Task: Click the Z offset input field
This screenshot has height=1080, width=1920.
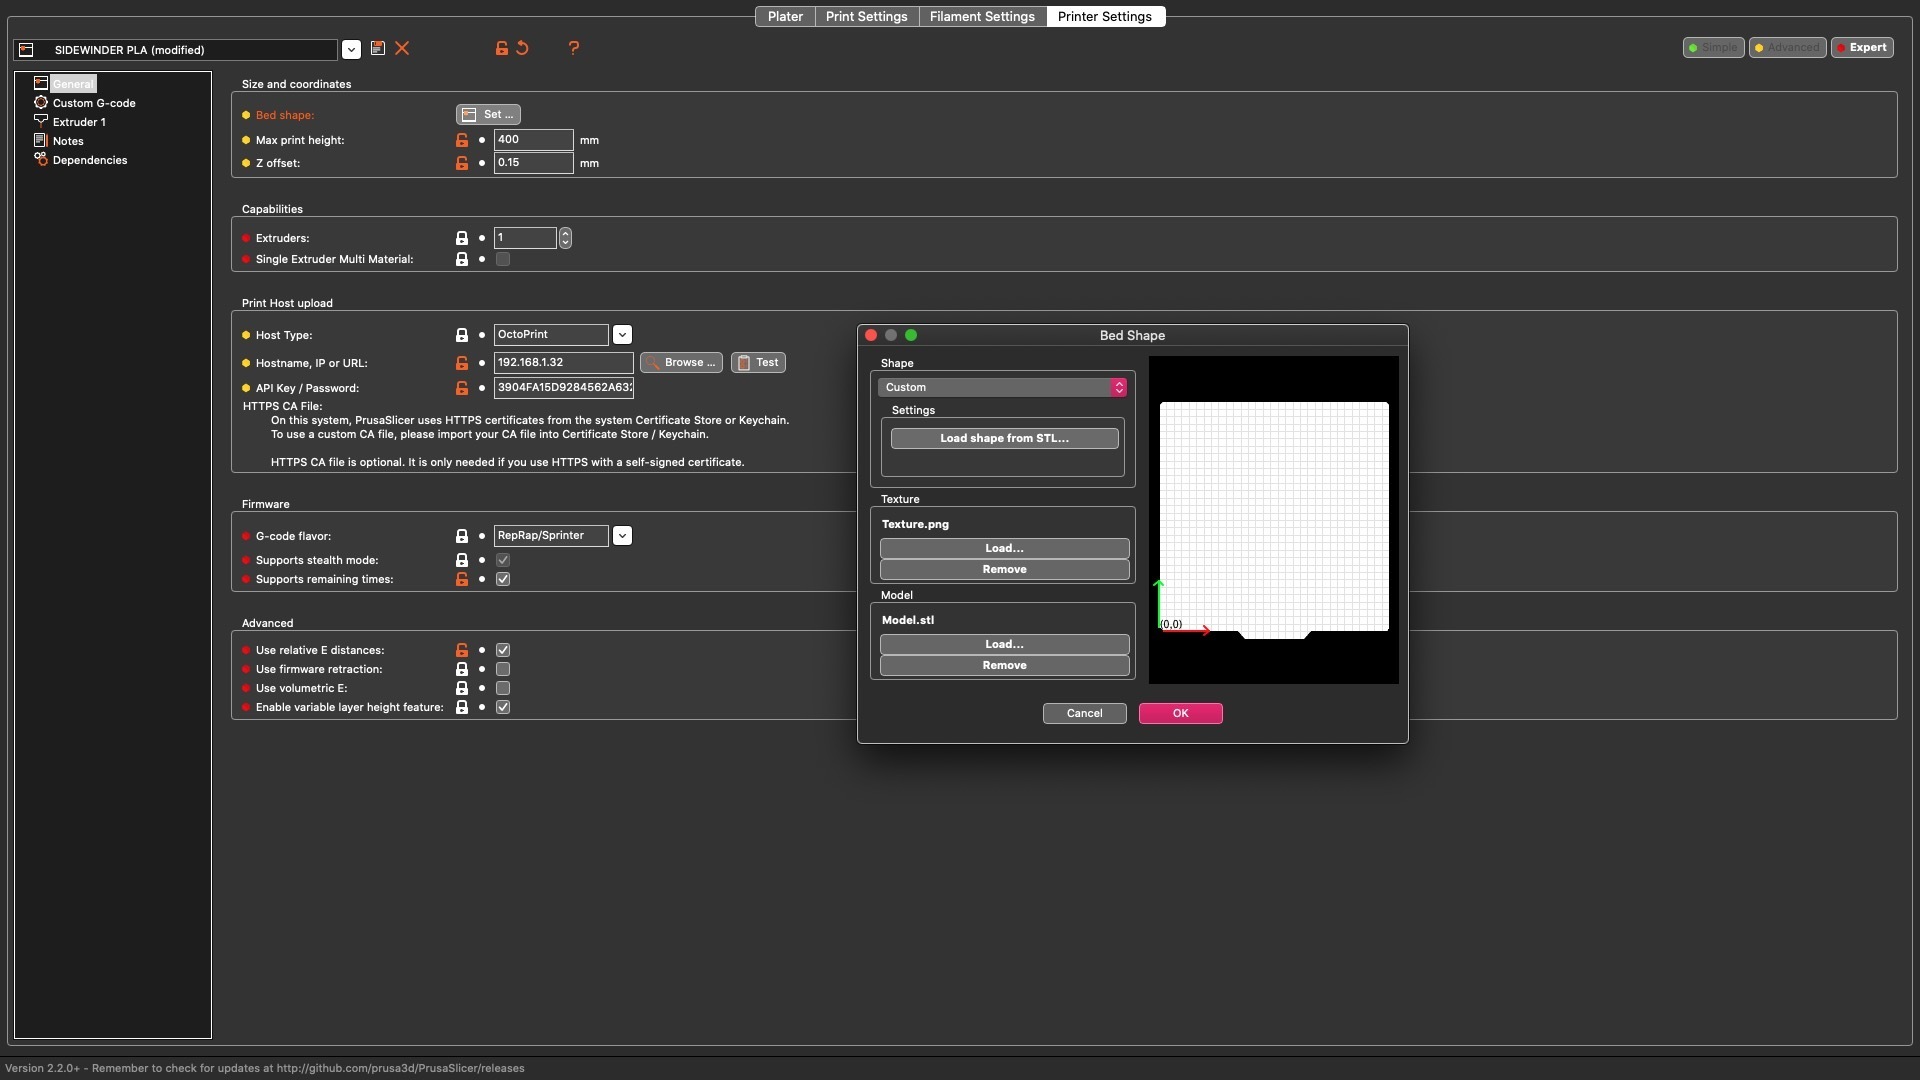Action: 533,163
